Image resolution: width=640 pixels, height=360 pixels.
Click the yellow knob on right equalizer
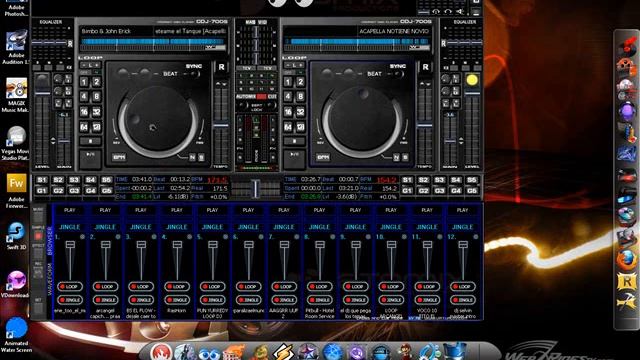coord(472,80)
